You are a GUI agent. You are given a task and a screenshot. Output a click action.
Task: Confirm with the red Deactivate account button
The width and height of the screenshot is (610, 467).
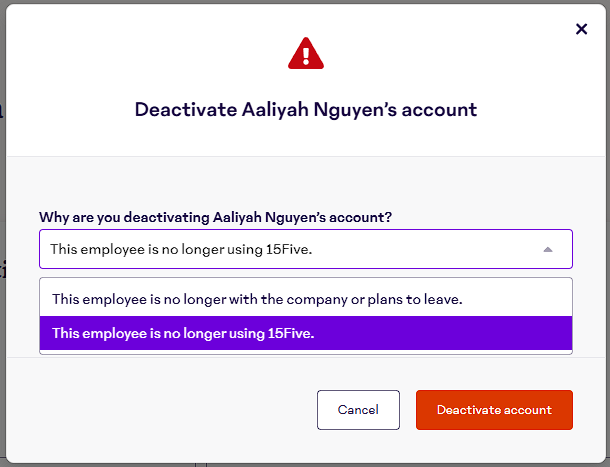[494, 410]
